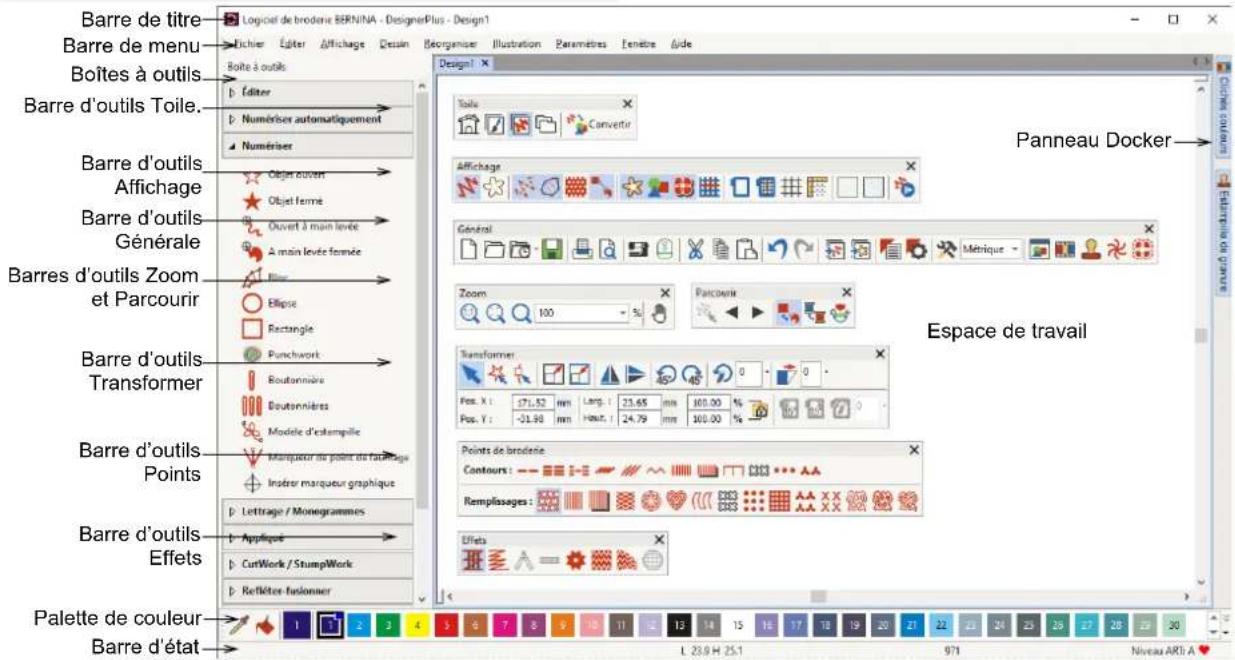Select the blue arrow Select tool in Transformer
This screenshot has width=1235, height=660.
(470, 374)
